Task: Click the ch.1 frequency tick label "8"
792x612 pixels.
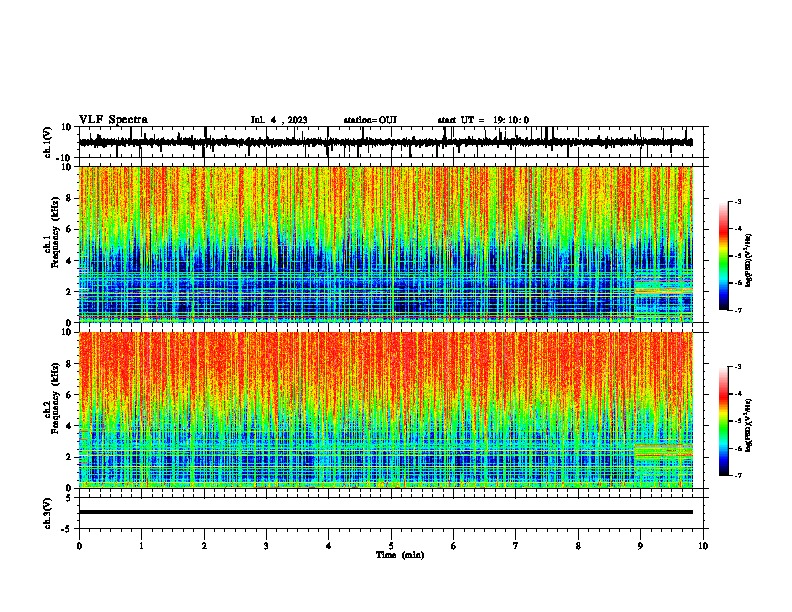Action: (x=69, y=198)
